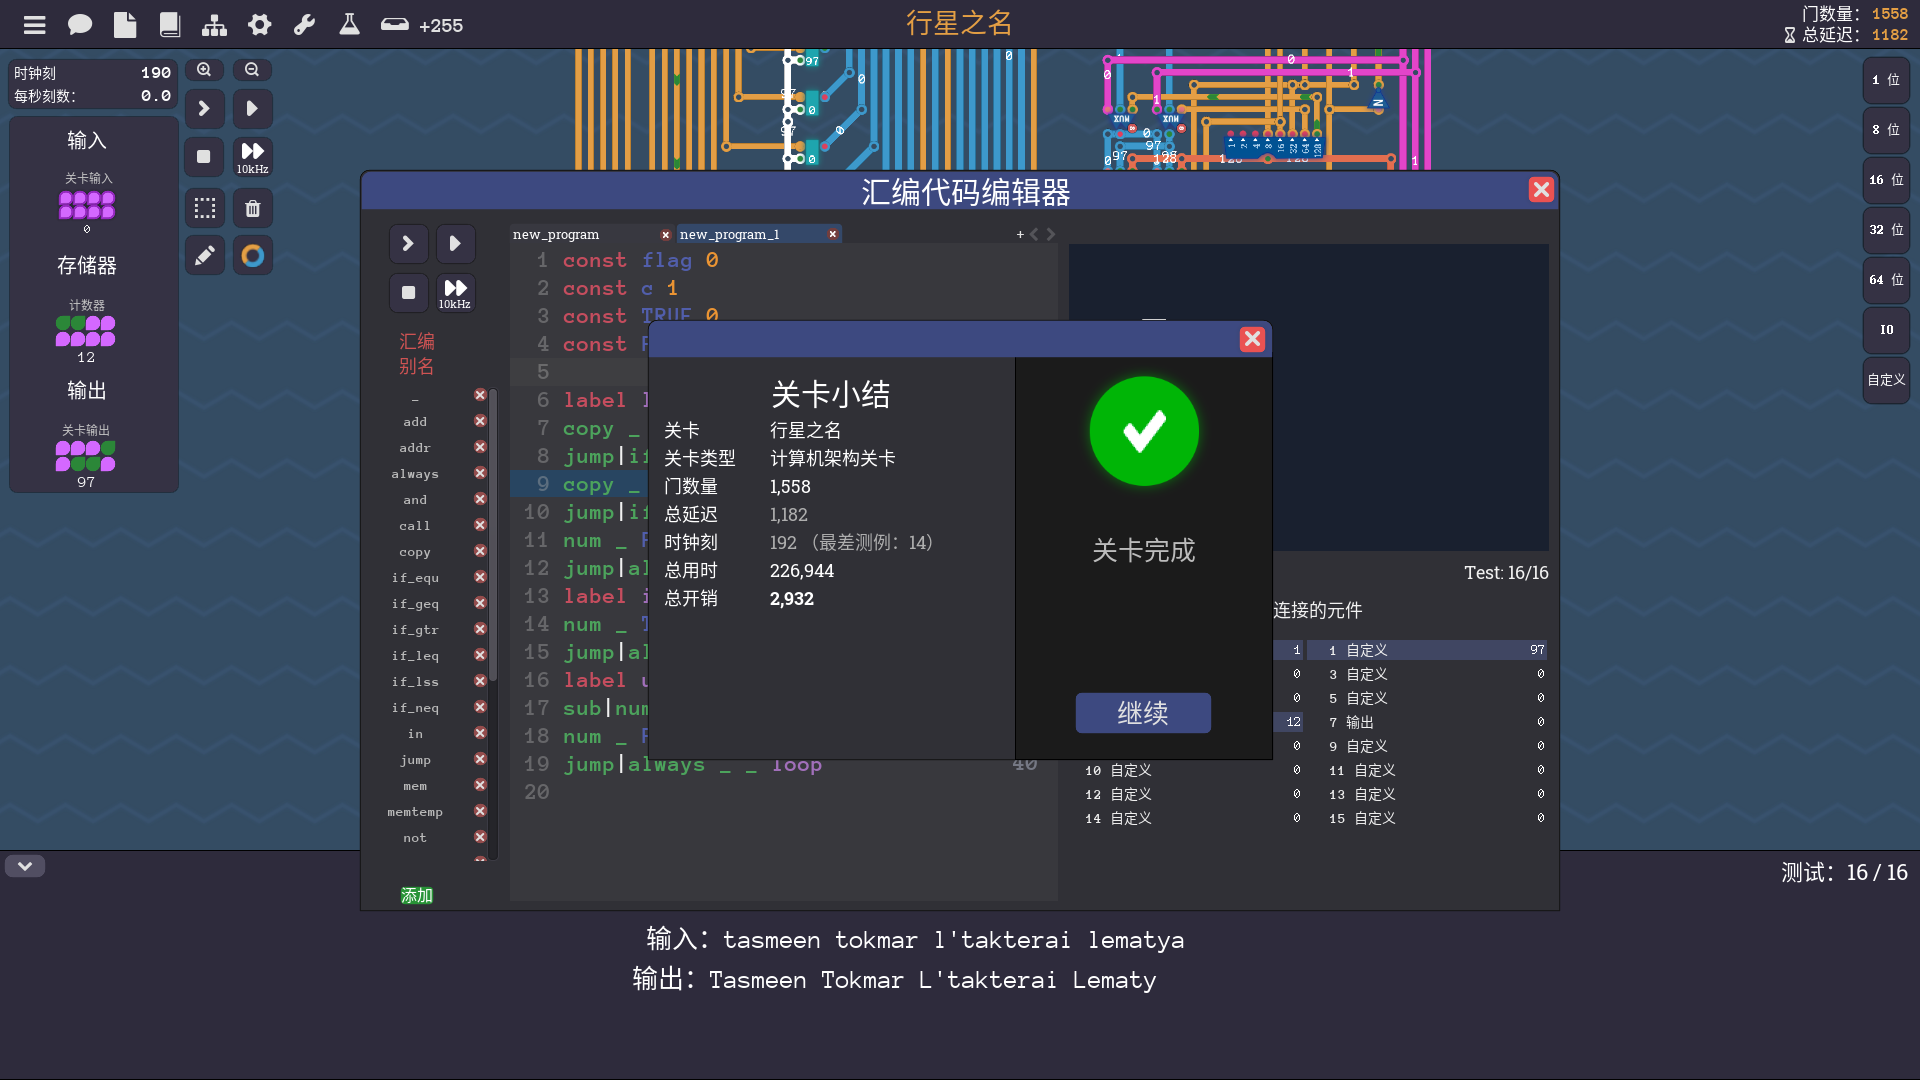Delete the 'jump' alias entry

[x=480, y=759]
